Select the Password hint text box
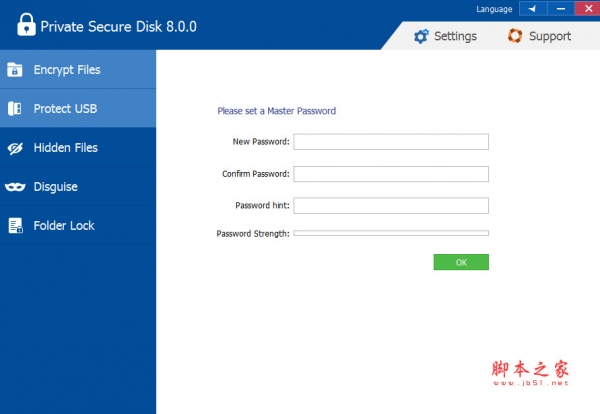The width and height of the screenshot is (600, 414). click(x=391, y=206)
